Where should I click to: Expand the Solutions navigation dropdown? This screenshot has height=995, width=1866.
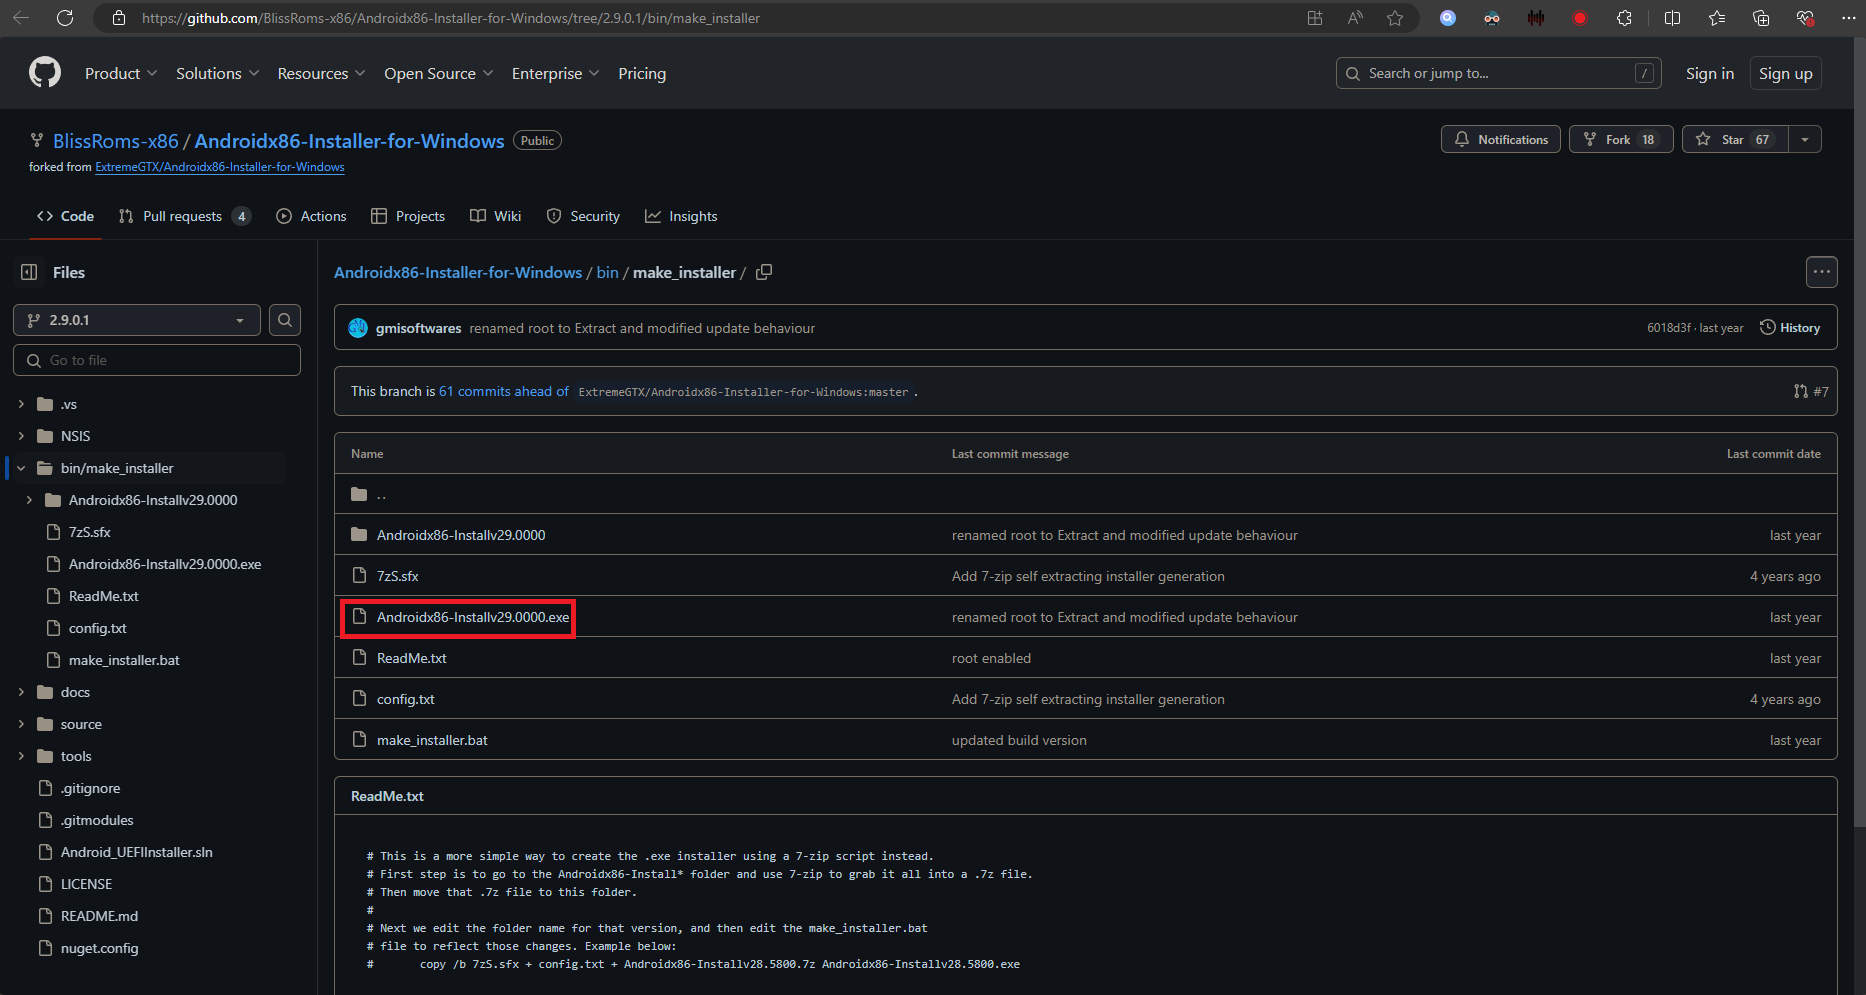pyautogui.click(x=218, y=73)
